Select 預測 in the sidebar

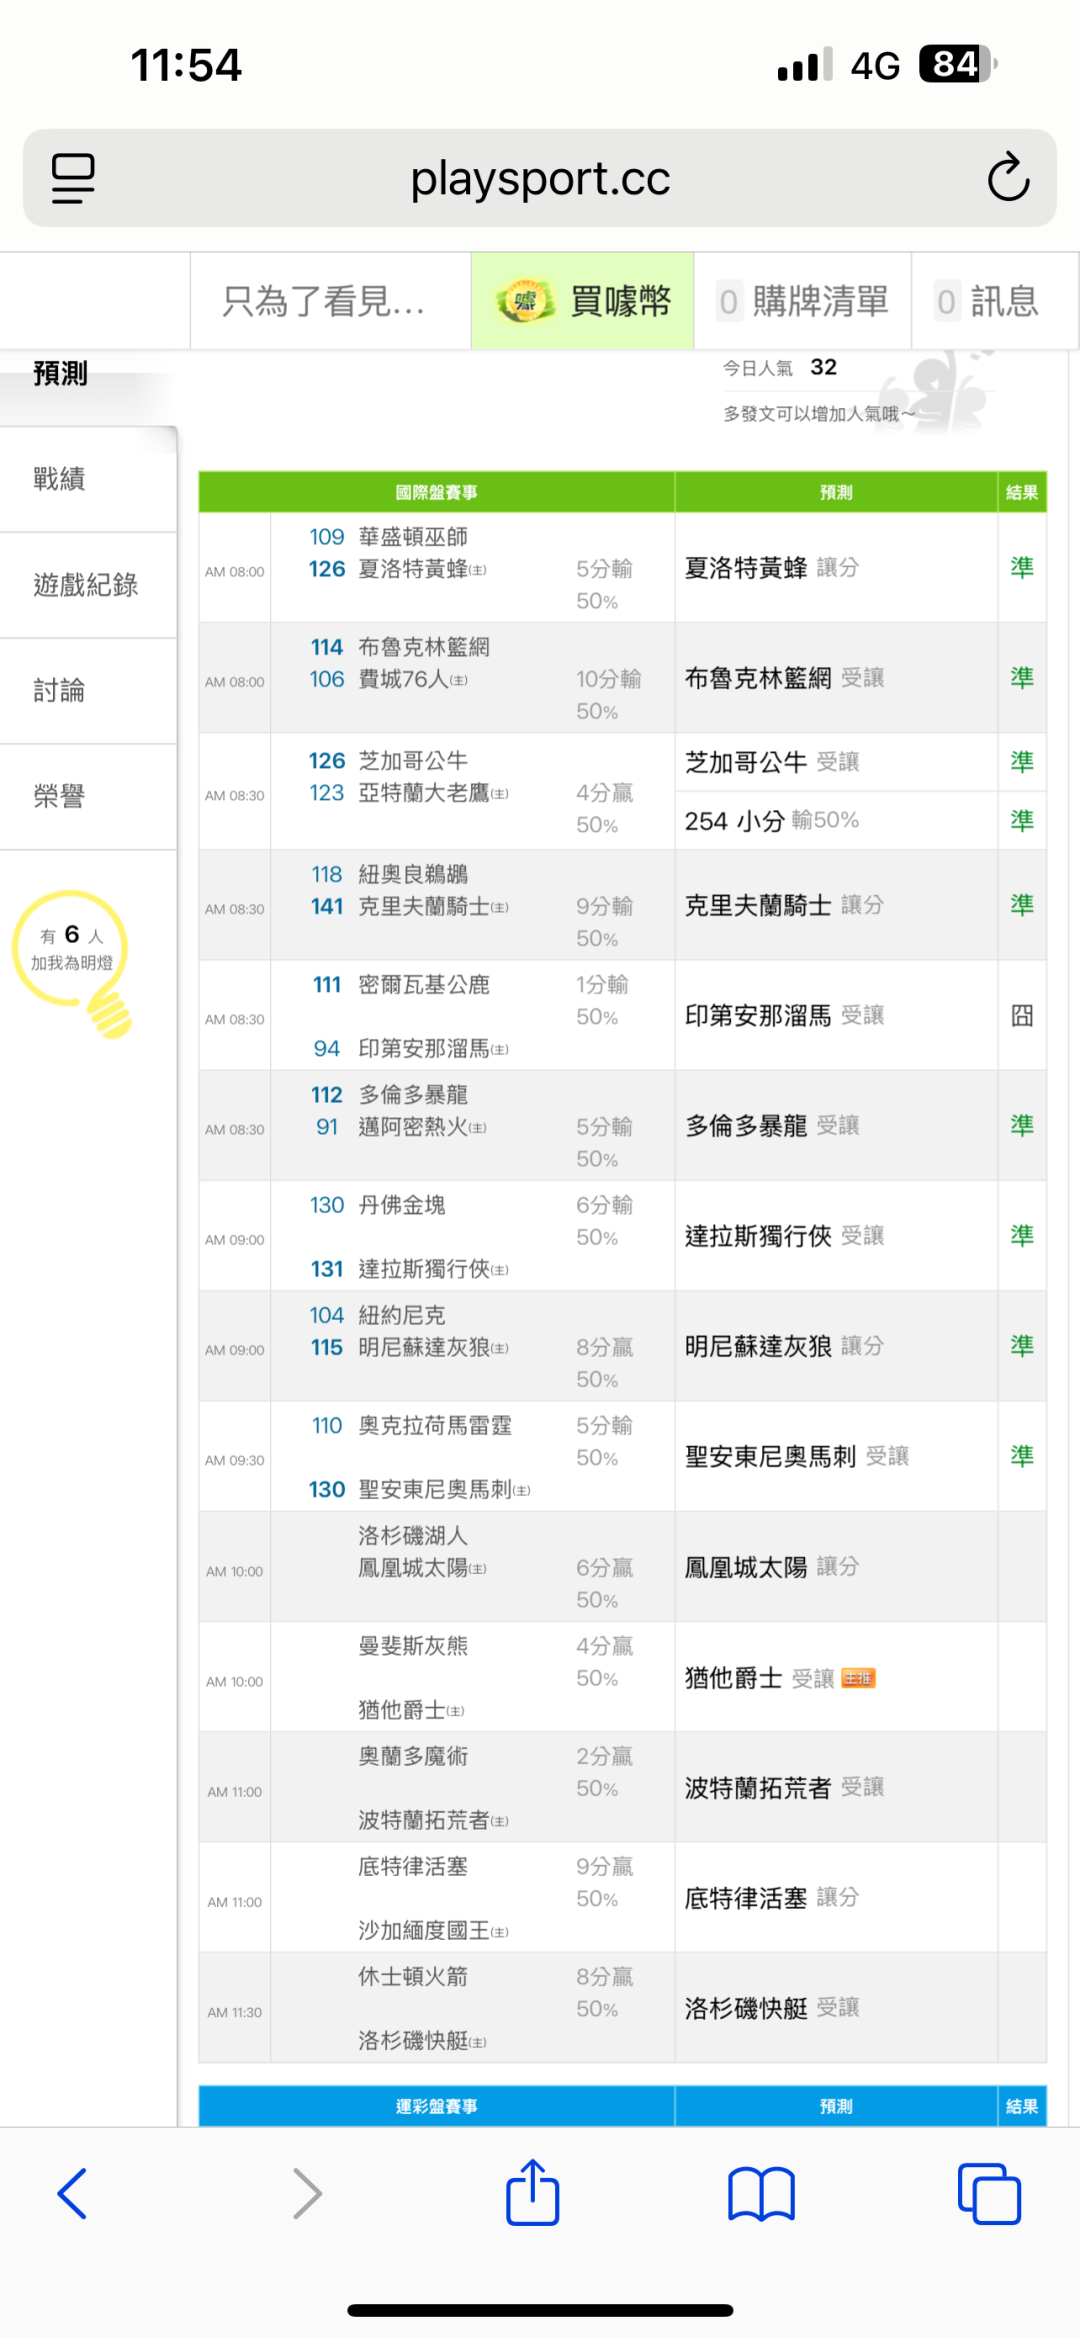[61, 374]
